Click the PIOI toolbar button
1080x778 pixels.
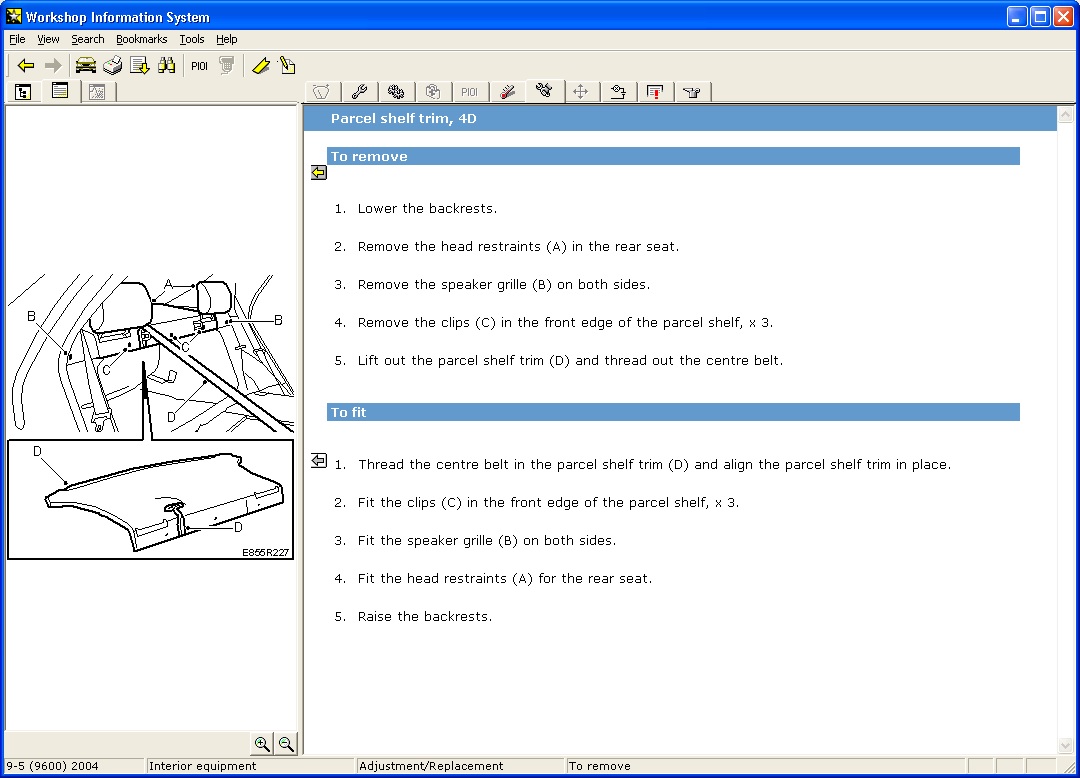[199, 66]
